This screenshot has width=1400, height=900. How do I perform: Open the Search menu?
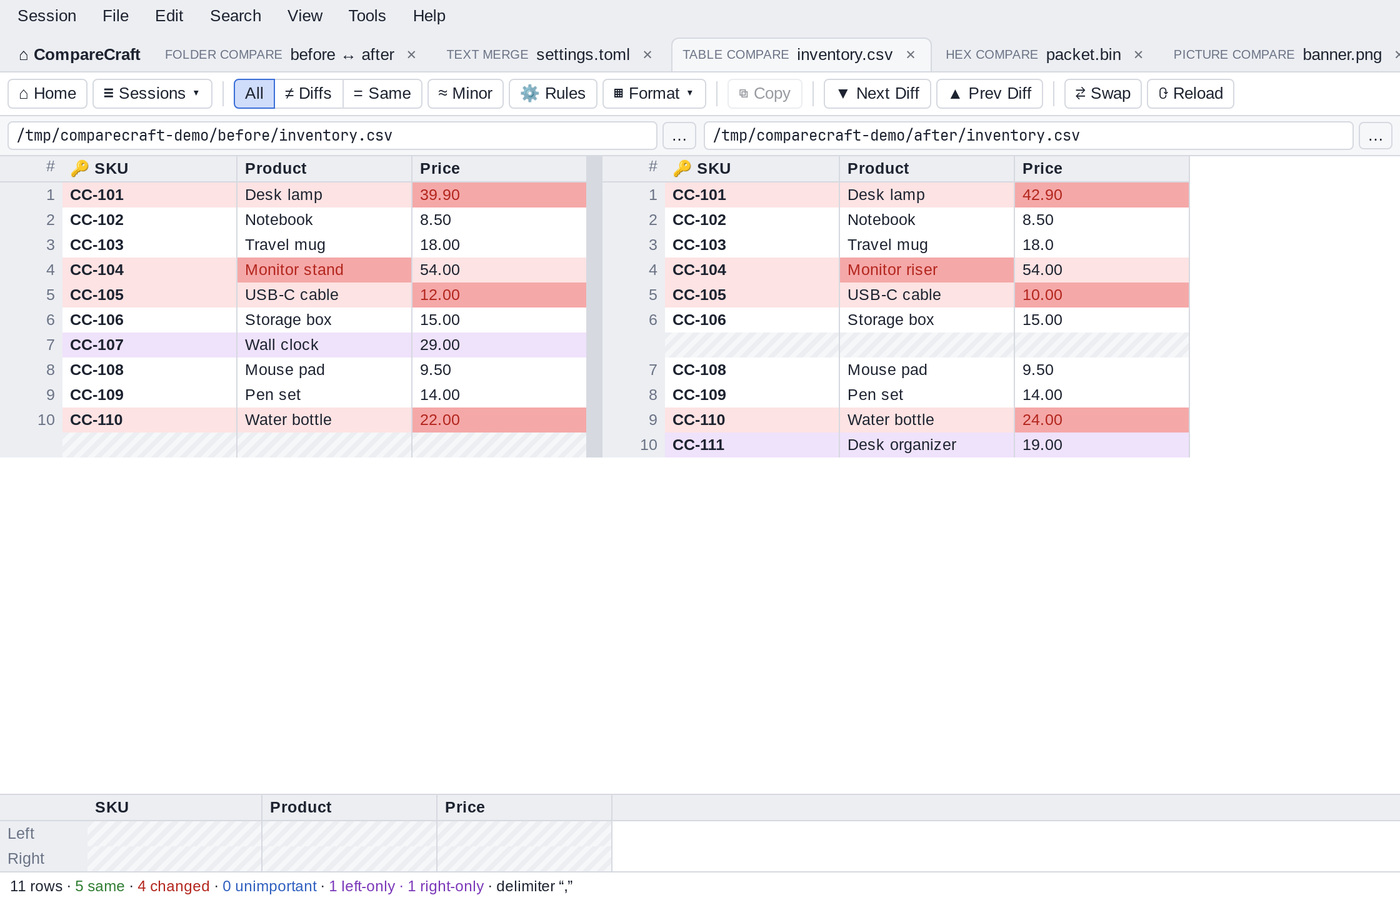(236, 16)
